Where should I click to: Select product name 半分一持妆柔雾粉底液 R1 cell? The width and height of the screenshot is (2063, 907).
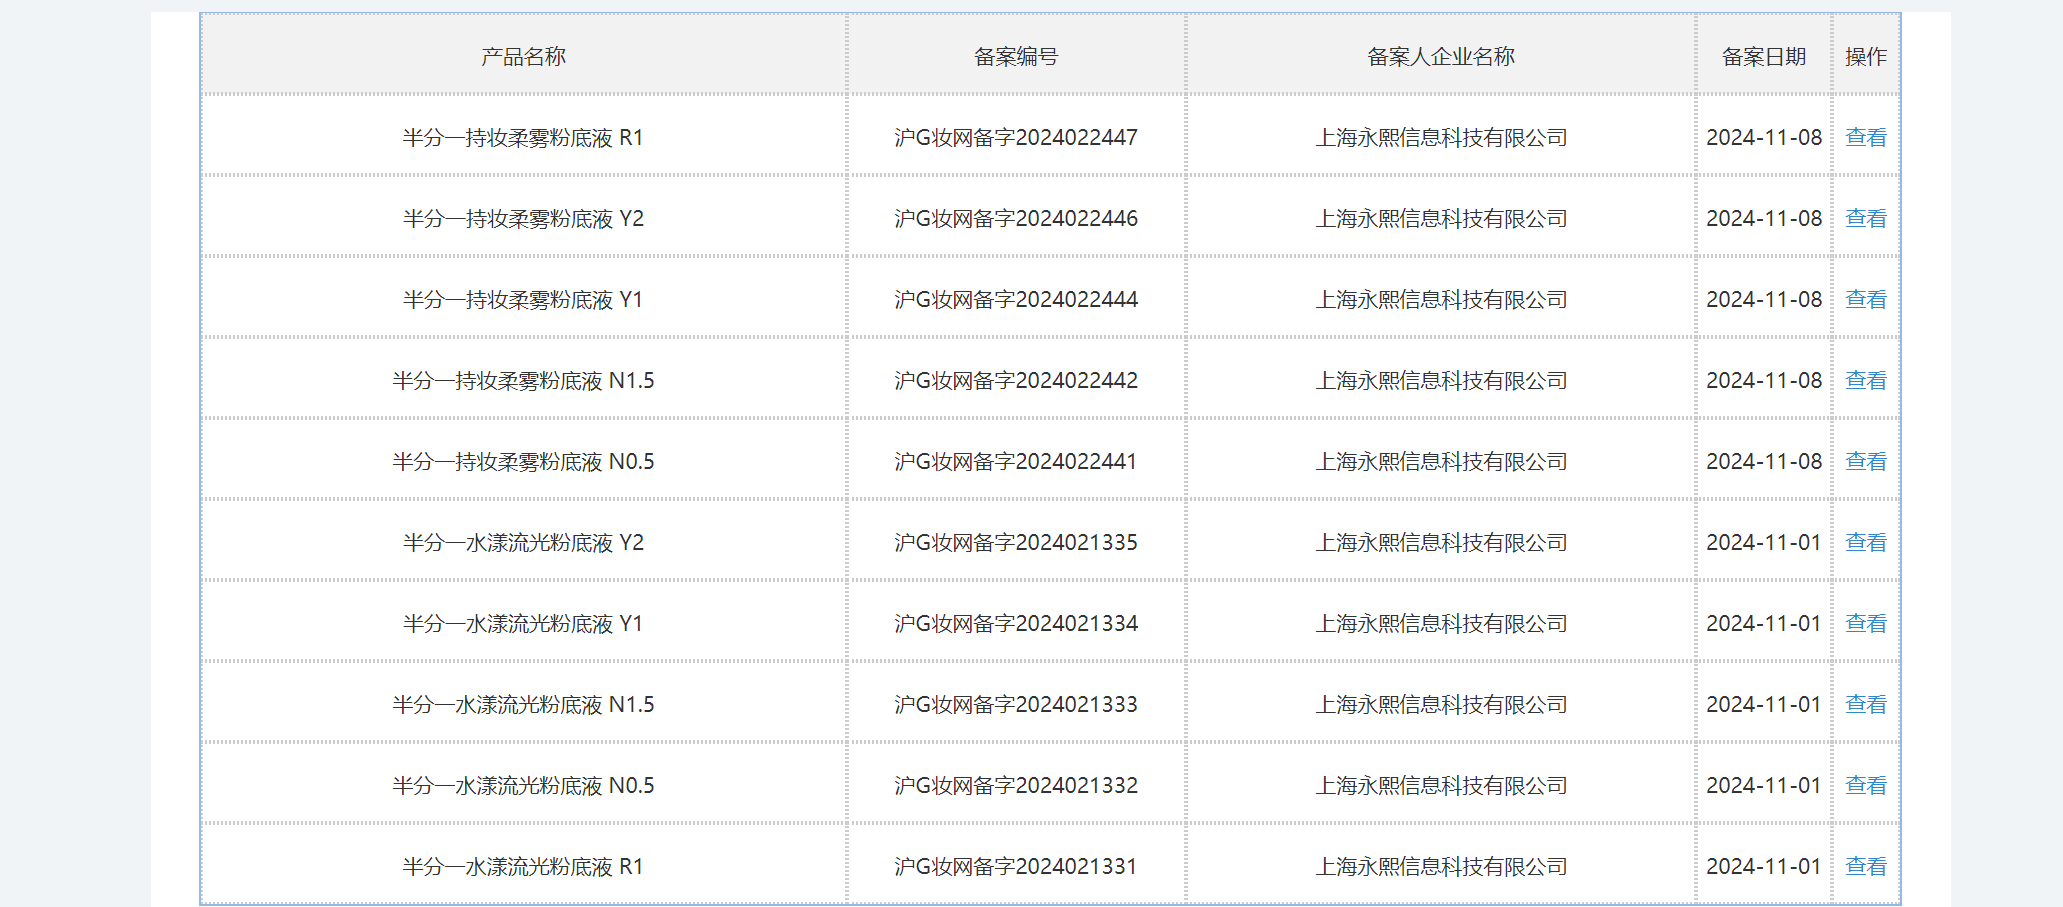[523, 137]
